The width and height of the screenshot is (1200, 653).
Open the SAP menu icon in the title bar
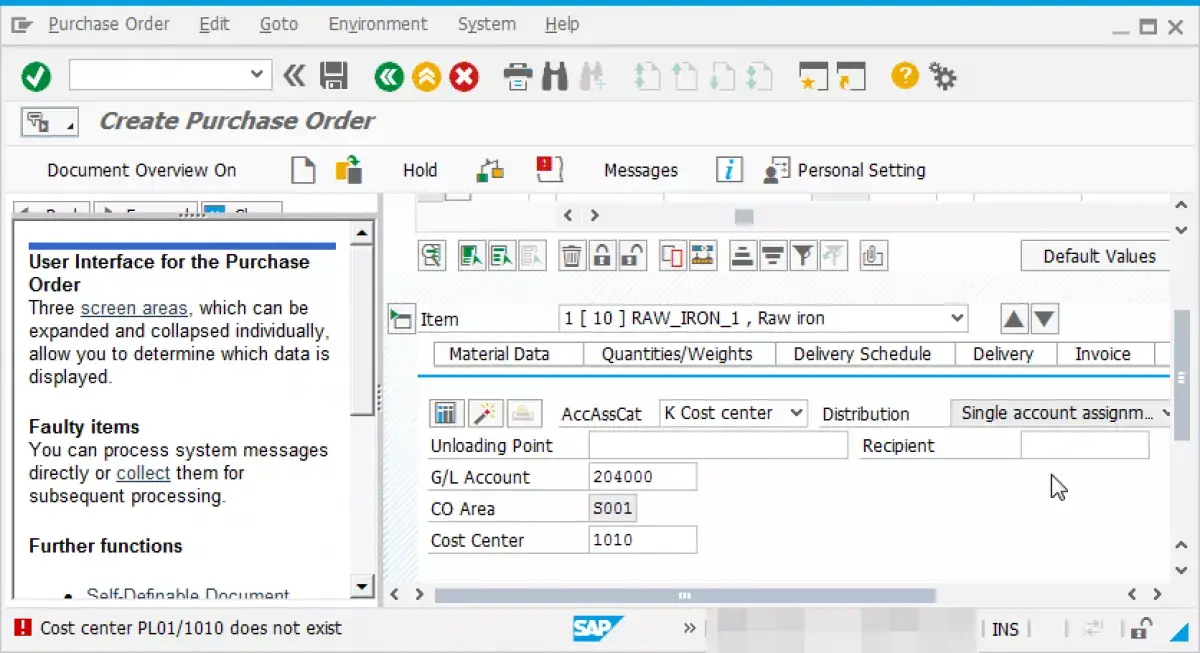point(22,25)
